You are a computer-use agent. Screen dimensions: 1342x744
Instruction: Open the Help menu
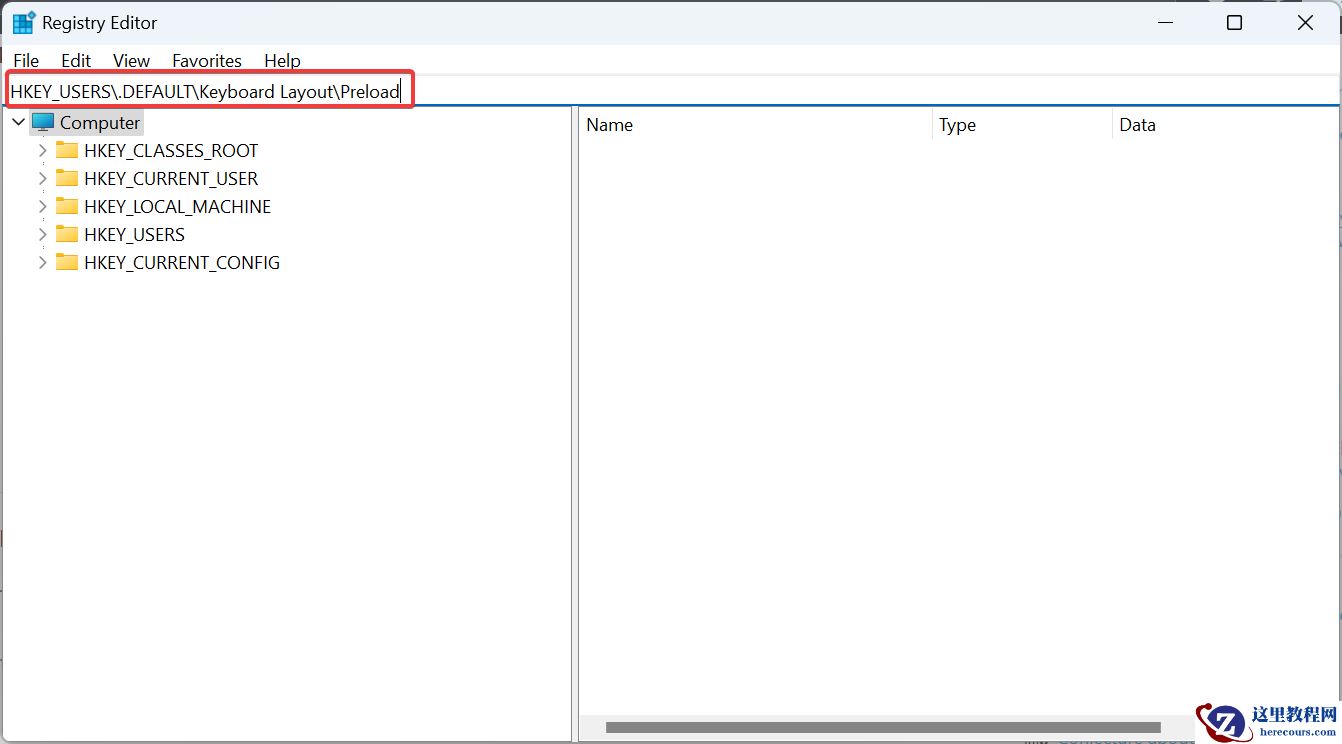click(282, 61)
